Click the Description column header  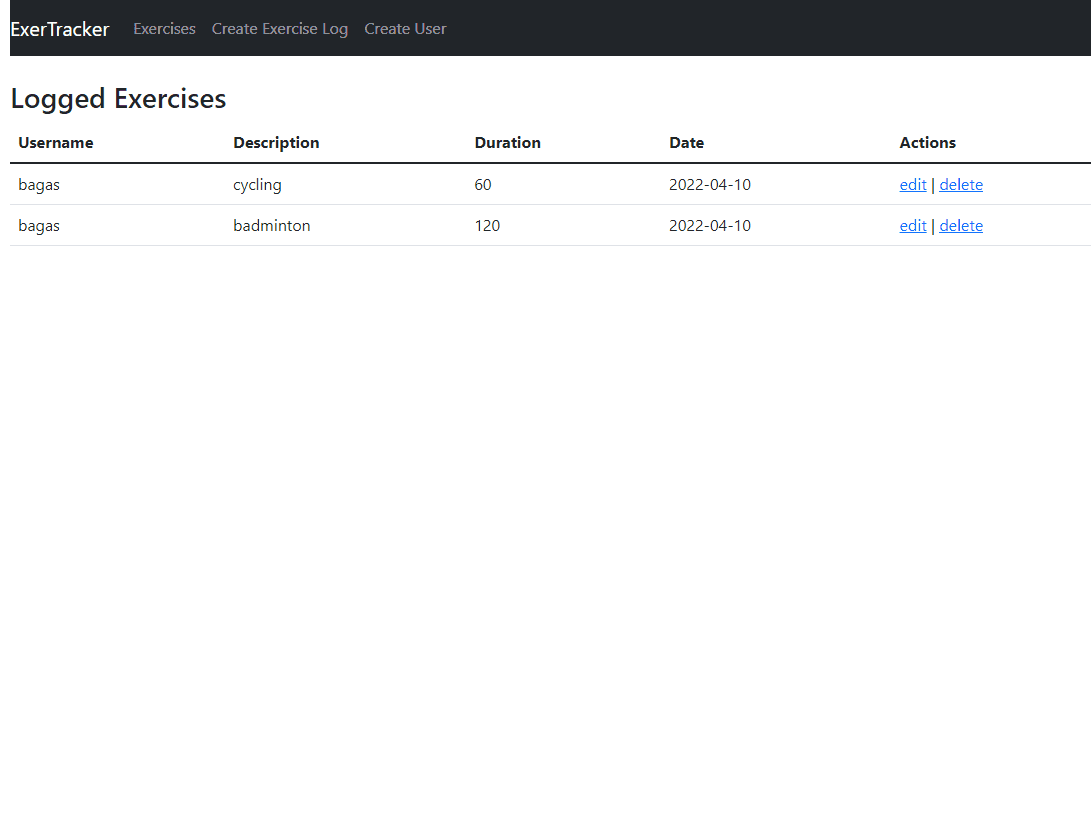coord(276,143)
